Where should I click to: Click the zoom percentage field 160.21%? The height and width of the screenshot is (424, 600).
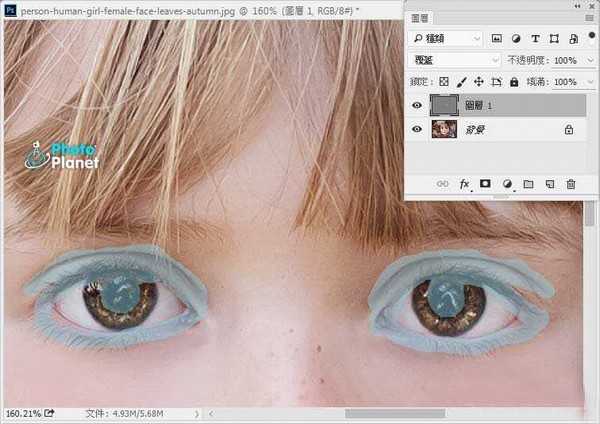tap(23, 414)
